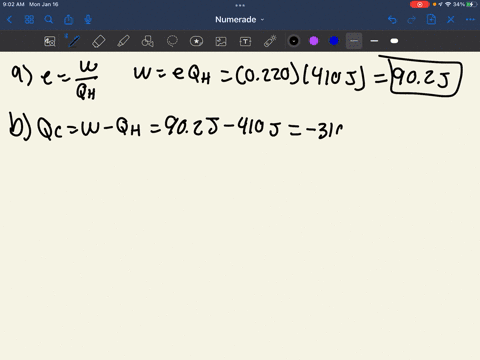Select the medium stroke width
This screenshot has width=480, height=360.
pyautogui.click(x=374, y=41)
